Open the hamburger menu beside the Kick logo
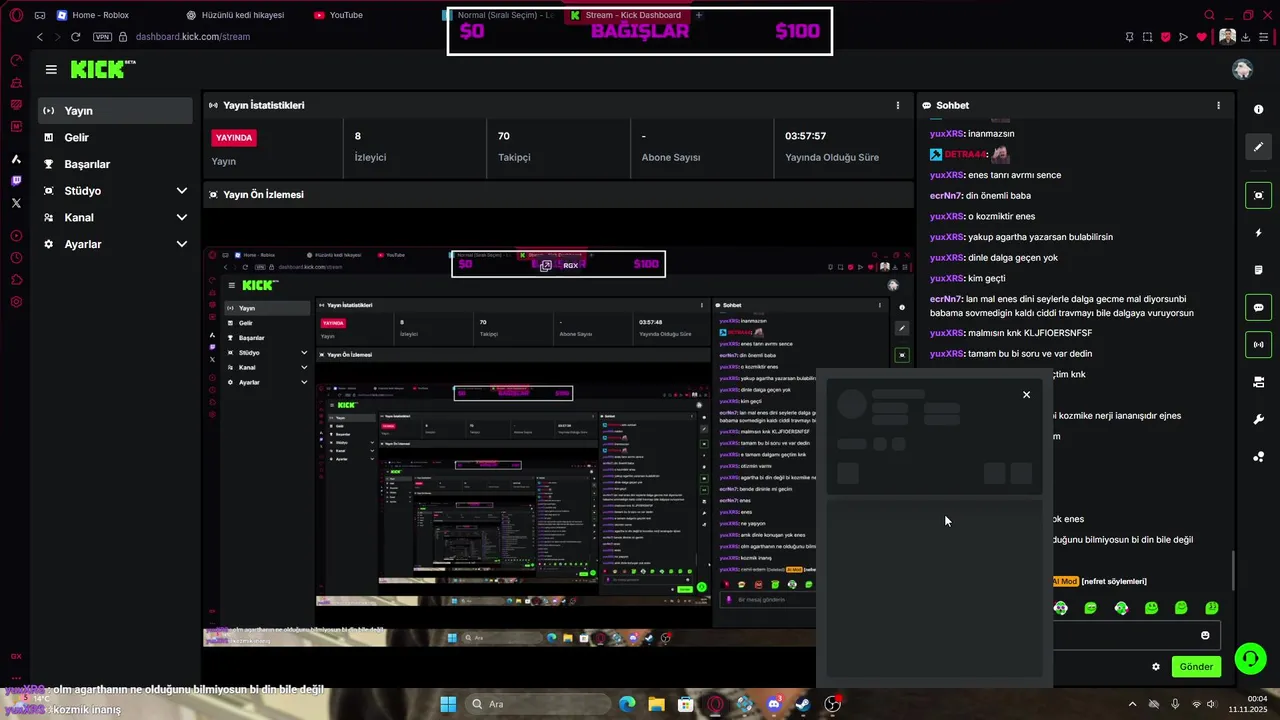This screenshot has width=1280, height=720. pos(51,69)
